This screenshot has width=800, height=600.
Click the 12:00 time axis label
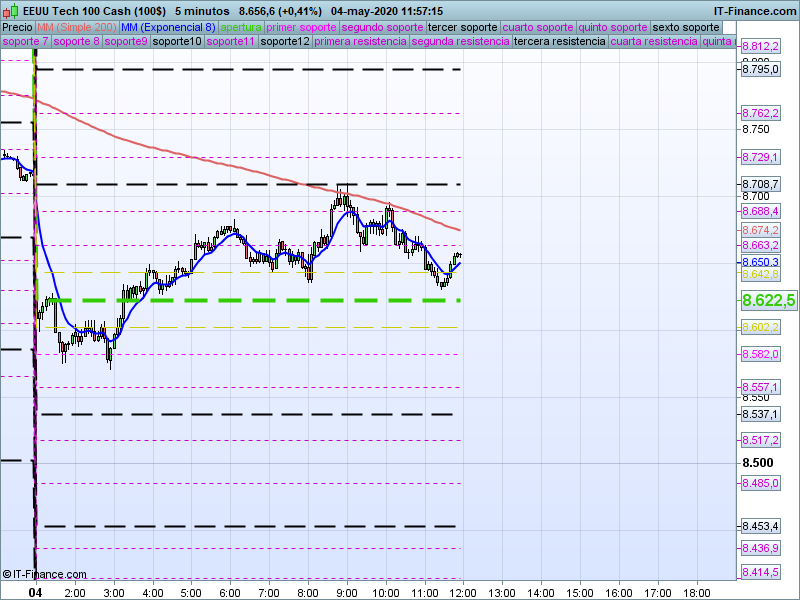click(463, 593)
